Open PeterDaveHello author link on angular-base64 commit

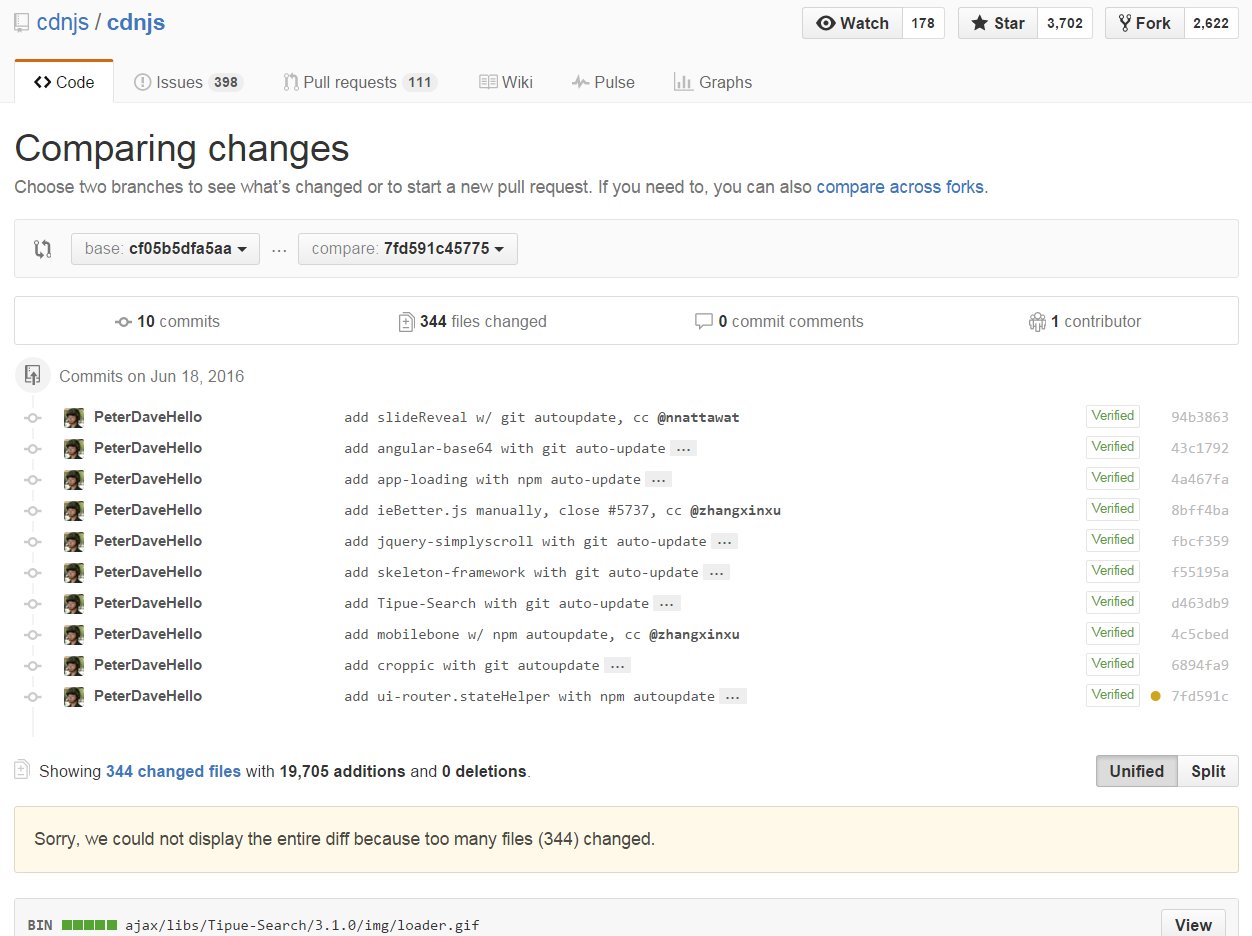[148, 448]
